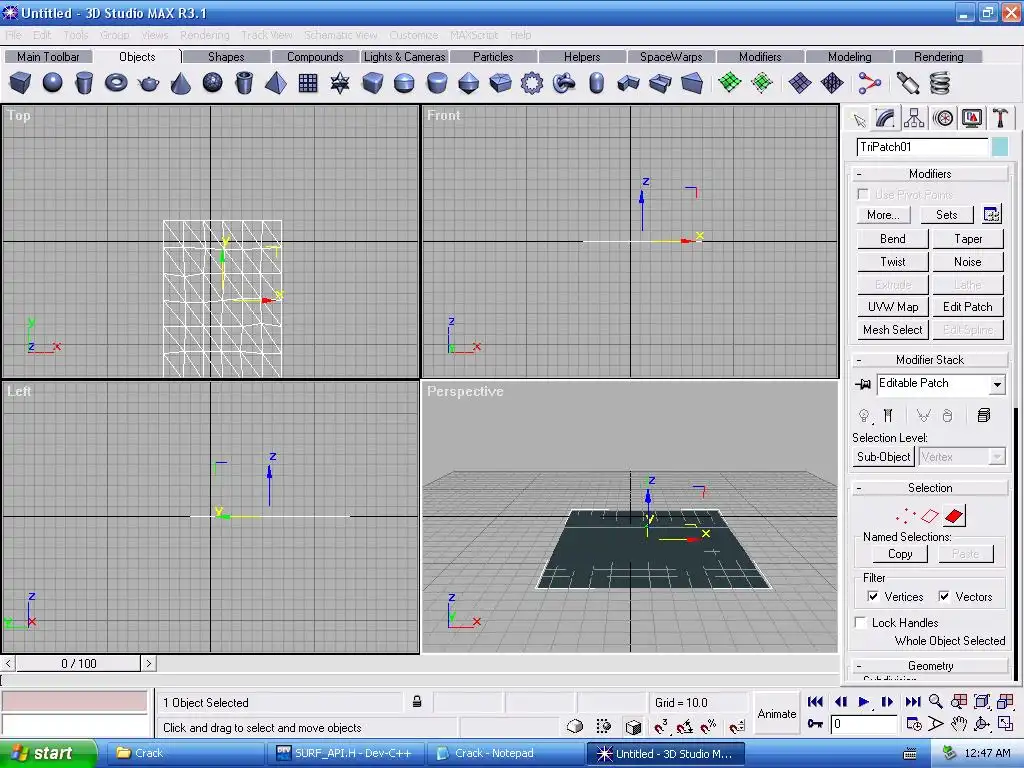
Task: Open the Utilities hammer icon
Action: point(1000,118)
